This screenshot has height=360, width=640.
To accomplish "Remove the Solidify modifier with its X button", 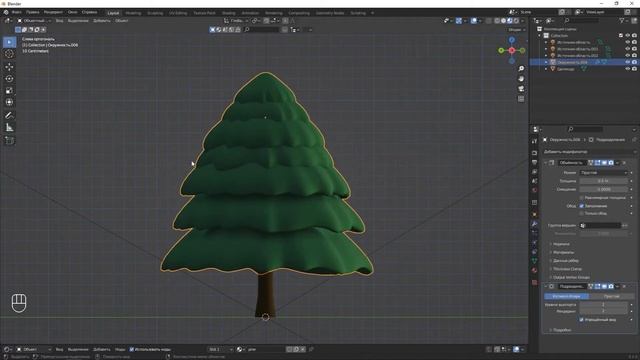I will [x=624, y=162].
